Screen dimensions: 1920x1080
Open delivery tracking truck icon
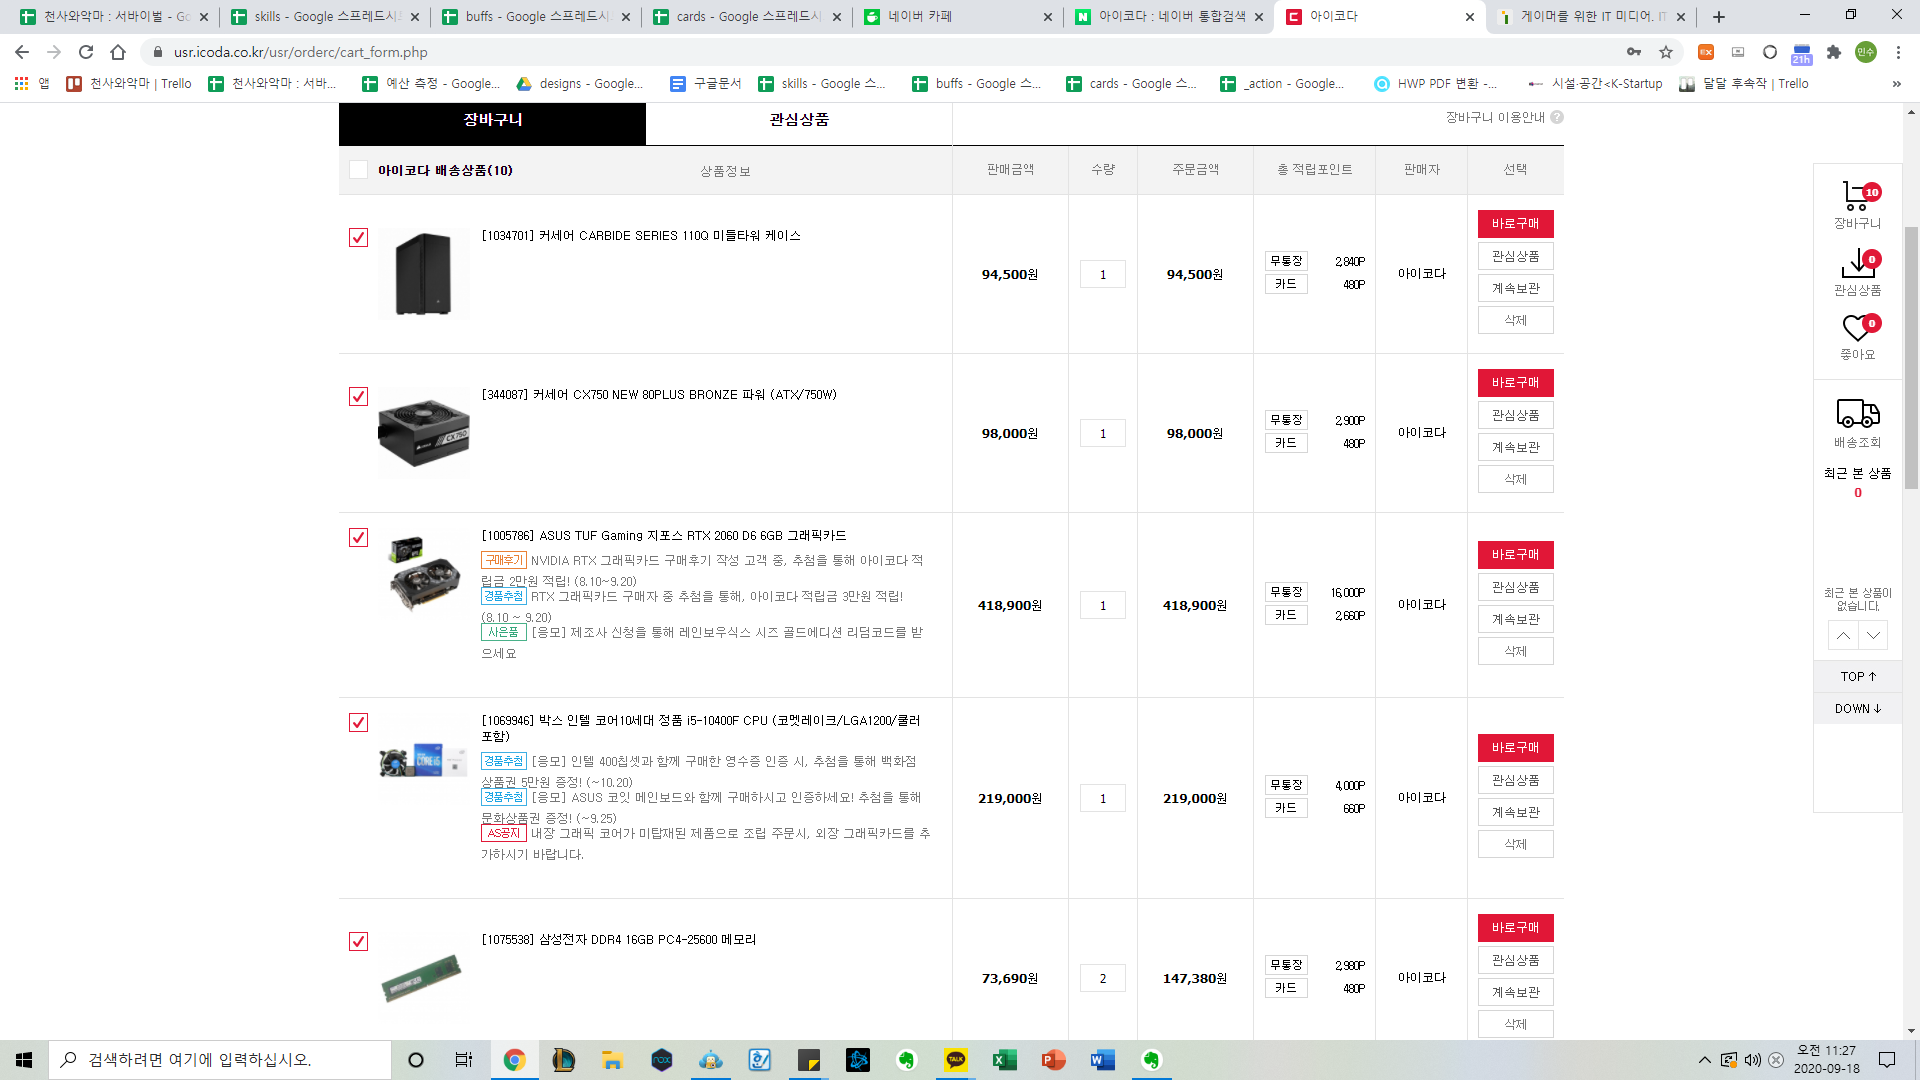(x=1858, y=413)
